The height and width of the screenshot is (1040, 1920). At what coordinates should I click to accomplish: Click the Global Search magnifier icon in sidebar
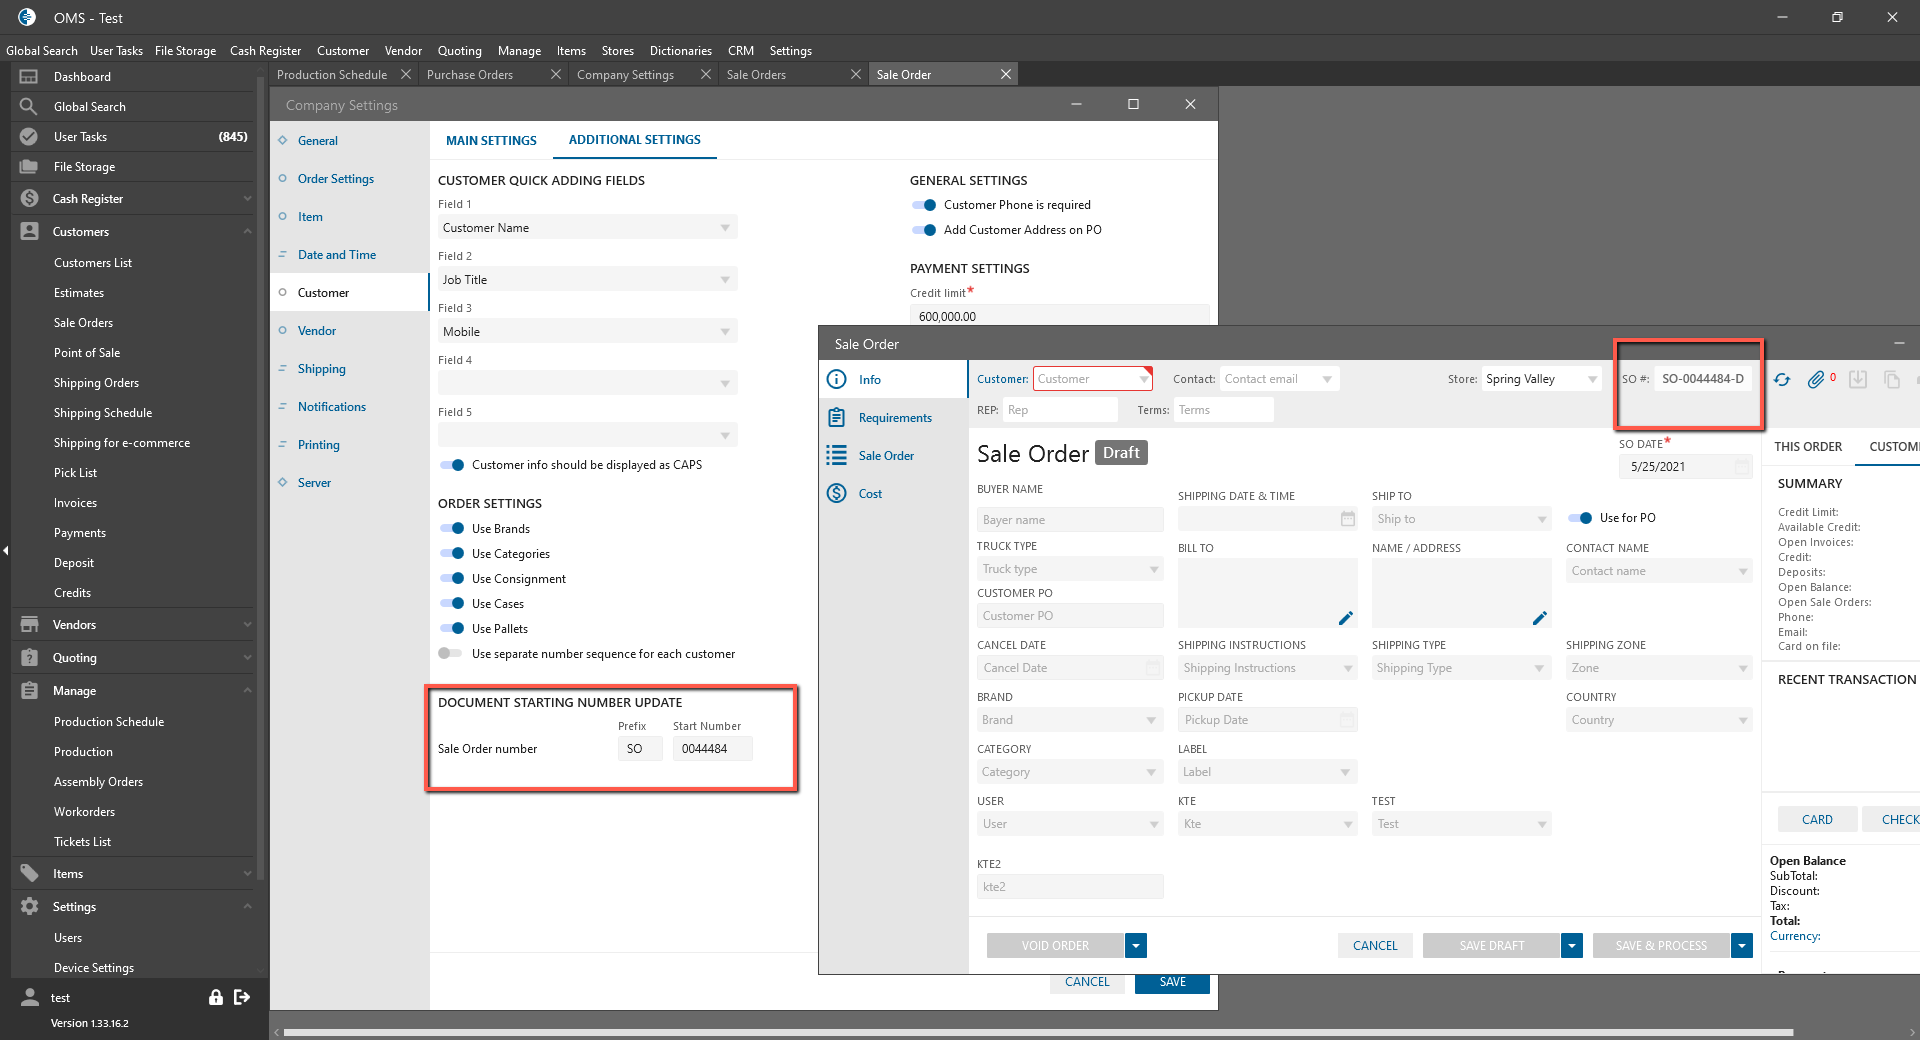click(29, 107)
